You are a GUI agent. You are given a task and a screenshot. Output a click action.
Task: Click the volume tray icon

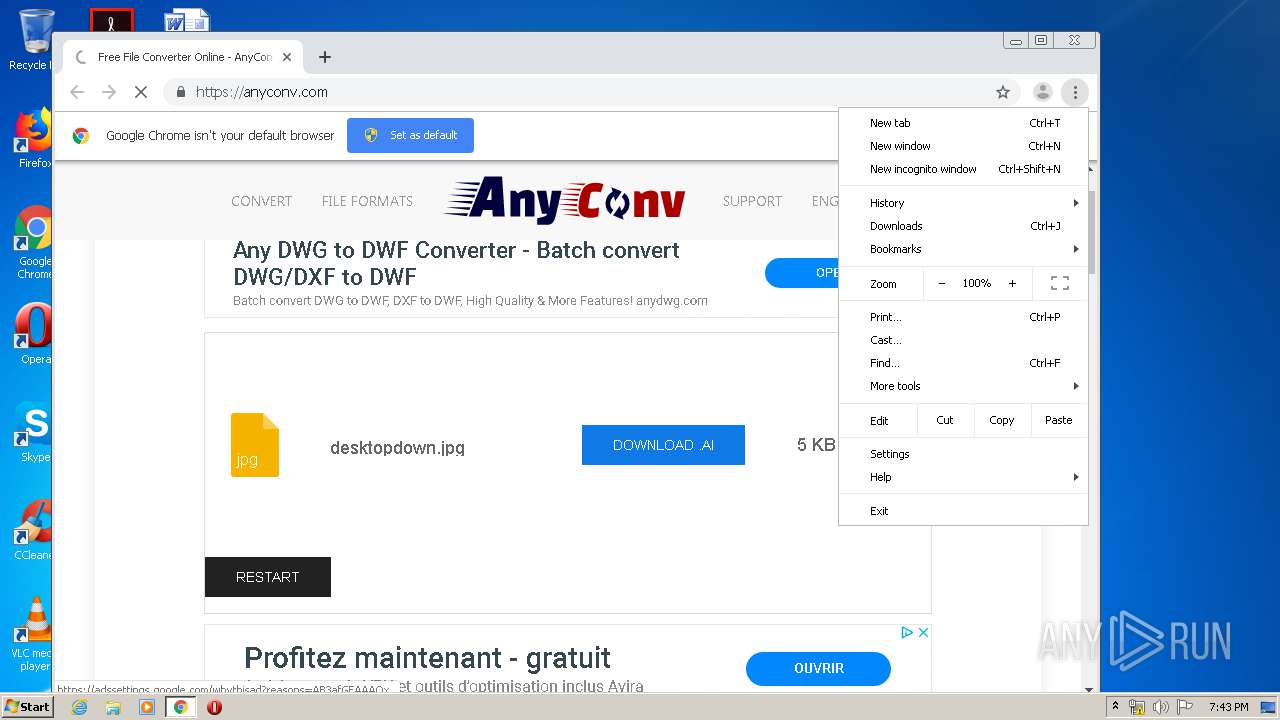click(1160, 707)
